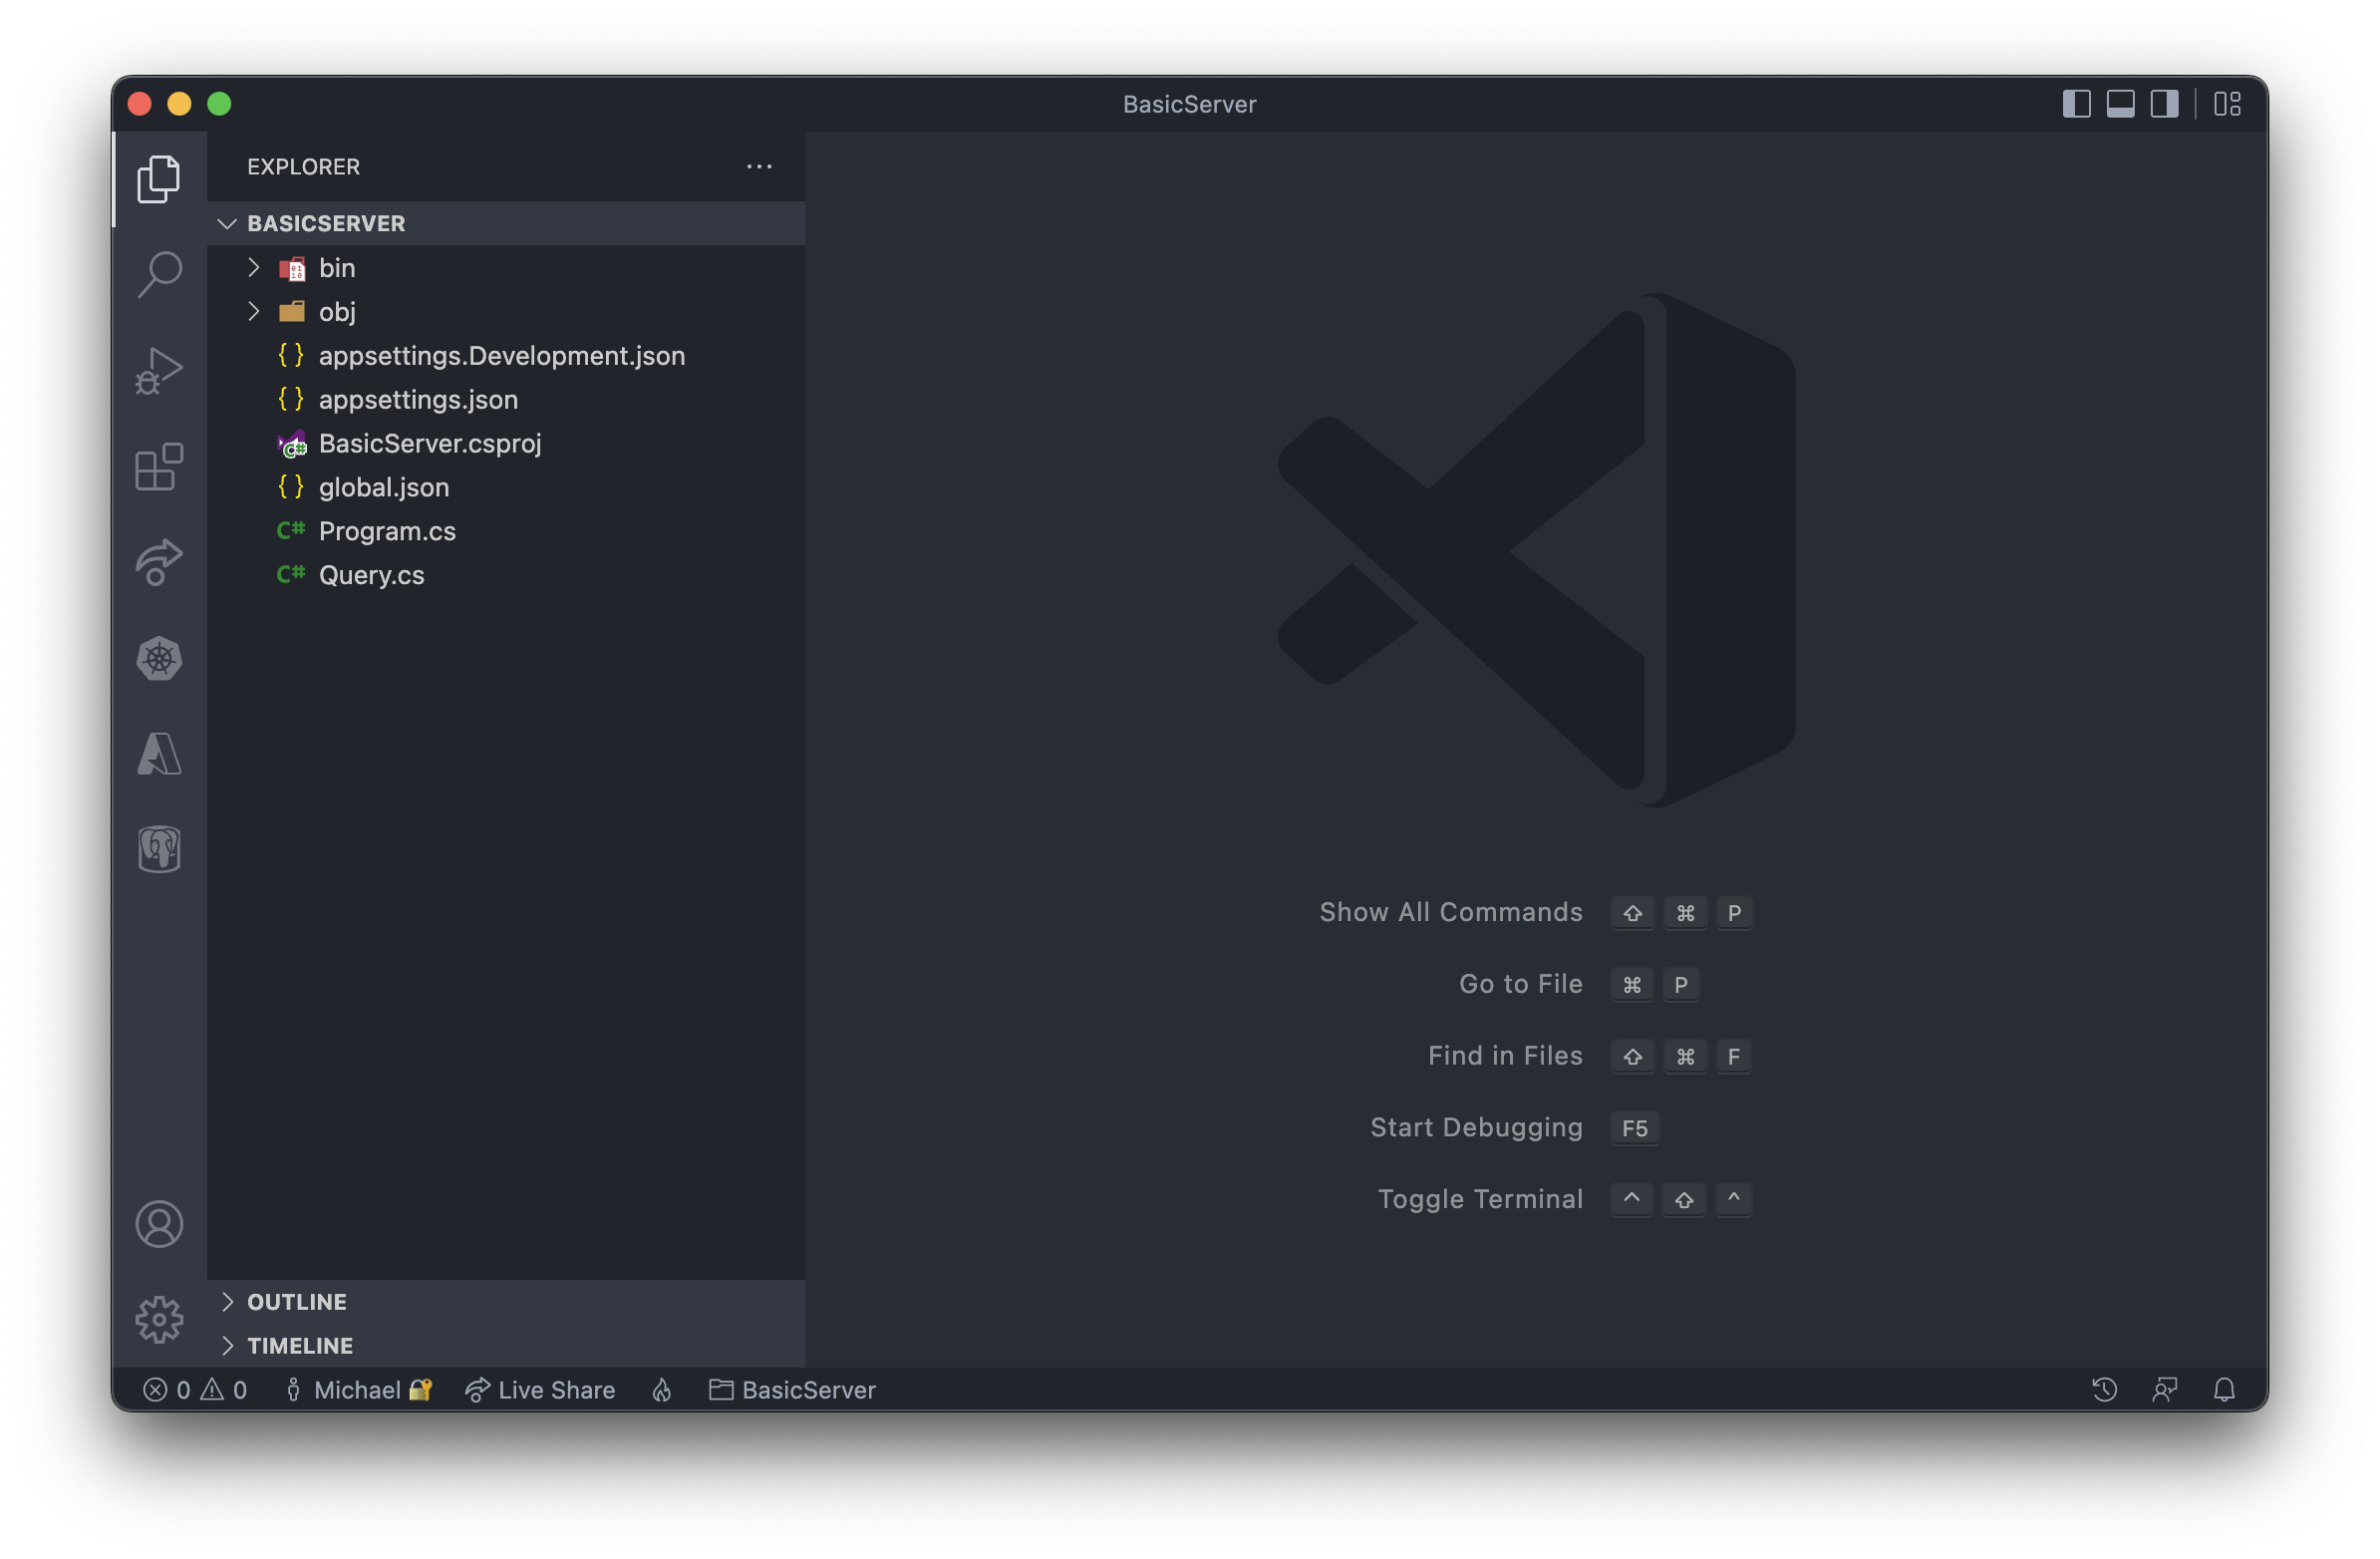Open the Accounts menu icon
This screenshot has width=2380, height=1559.
159,1225
